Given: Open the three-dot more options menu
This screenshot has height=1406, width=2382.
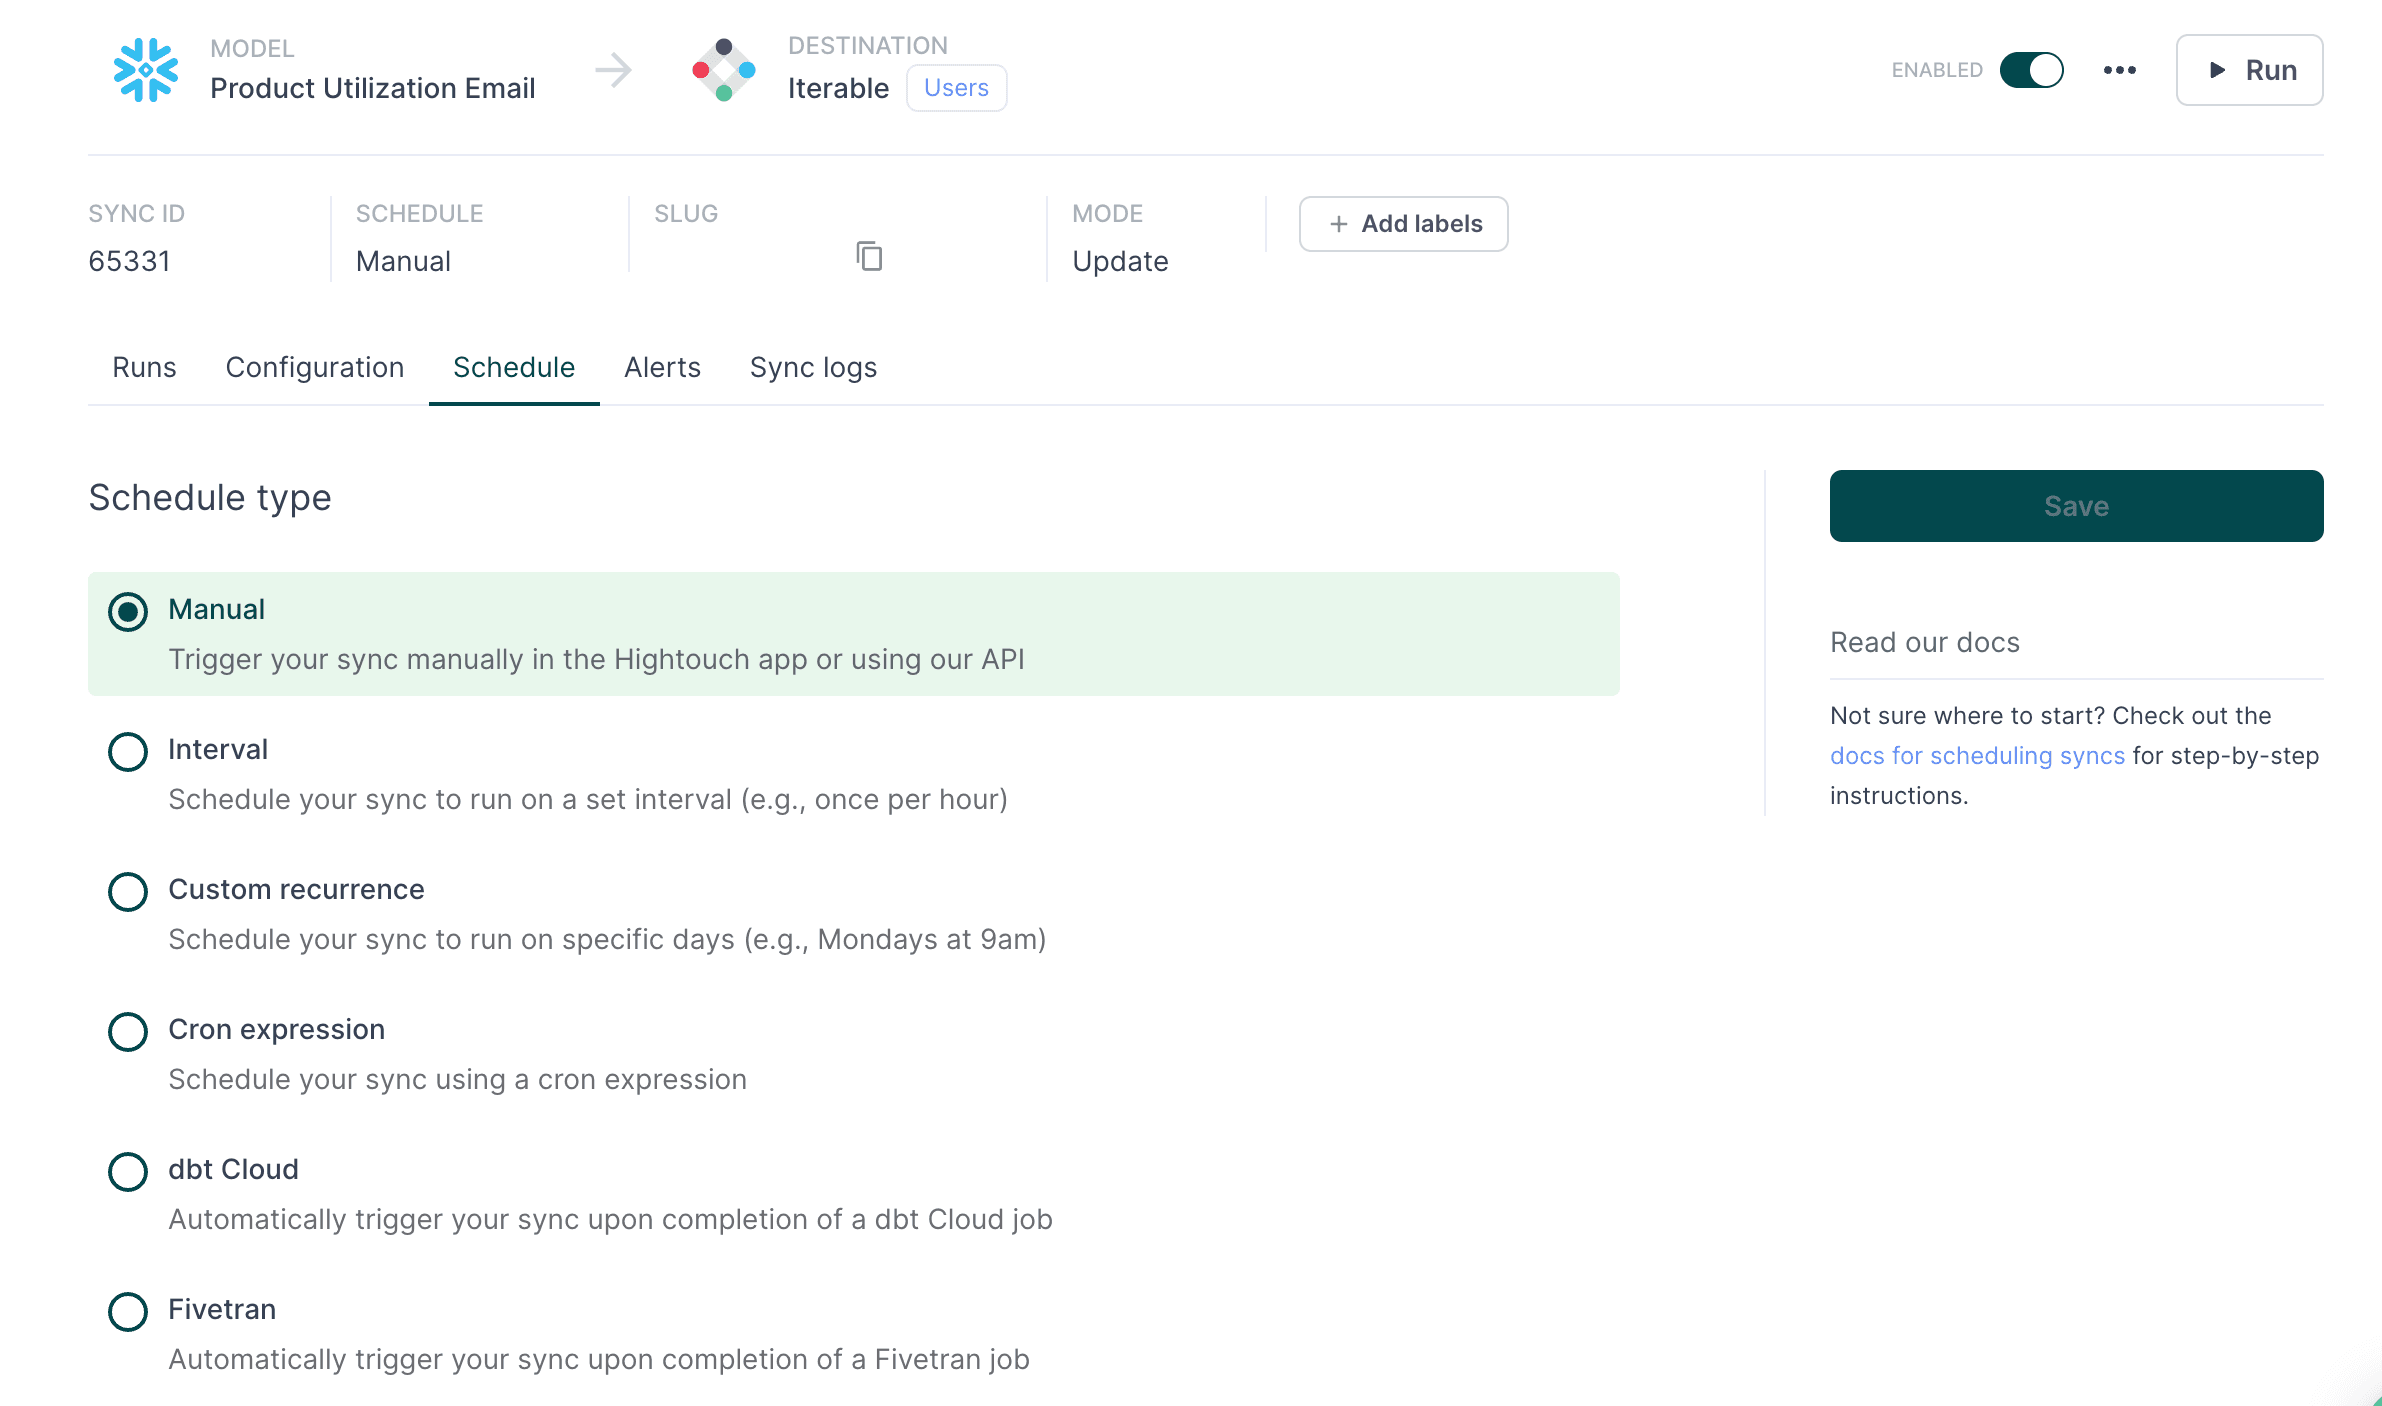Looking at the screenshot, I should (x=2119, y=70).
